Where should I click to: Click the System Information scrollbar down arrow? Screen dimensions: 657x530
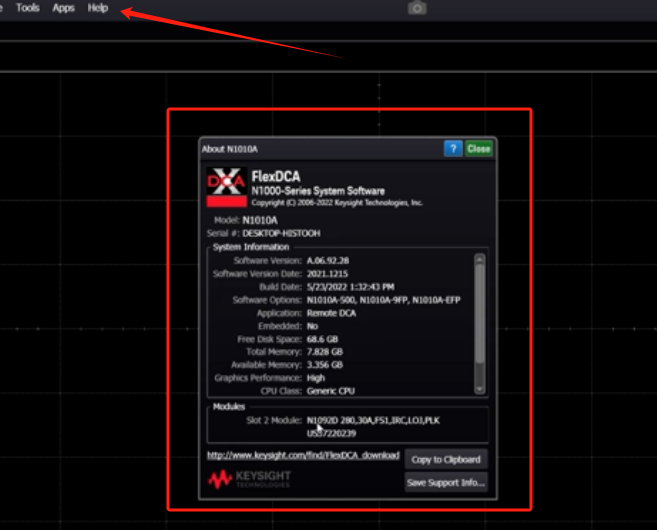(x=480, y=389)
